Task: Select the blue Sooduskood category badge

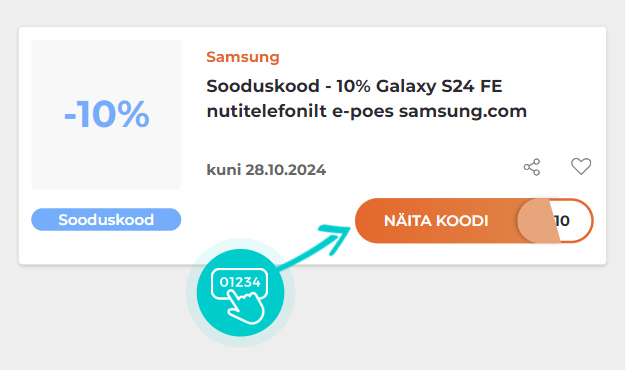Action: point(106,219)
